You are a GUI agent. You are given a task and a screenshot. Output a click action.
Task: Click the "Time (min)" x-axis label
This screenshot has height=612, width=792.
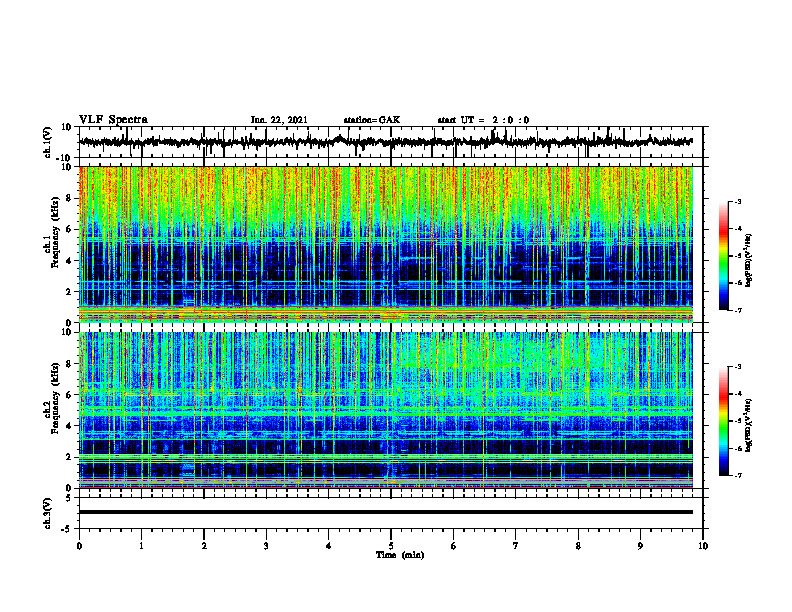pyautogui.click(x=400, y=555)
